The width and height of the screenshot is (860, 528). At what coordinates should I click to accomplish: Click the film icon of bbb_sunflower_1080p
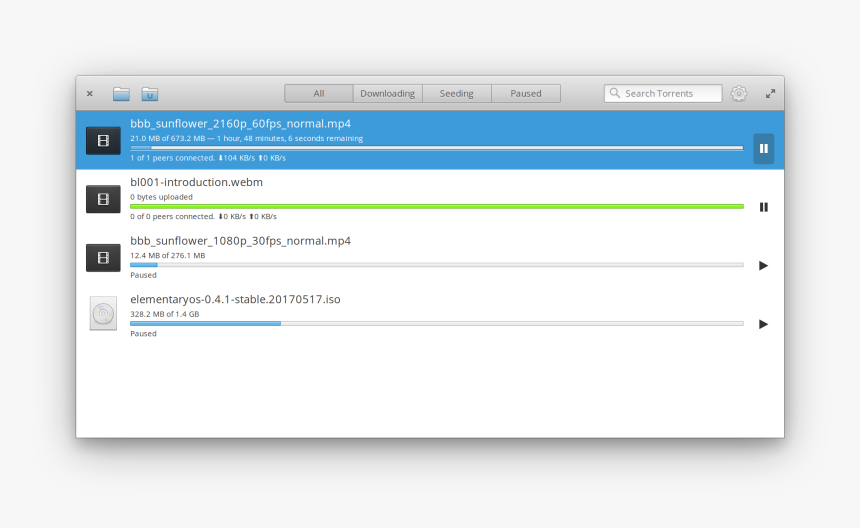click(103, 258)
